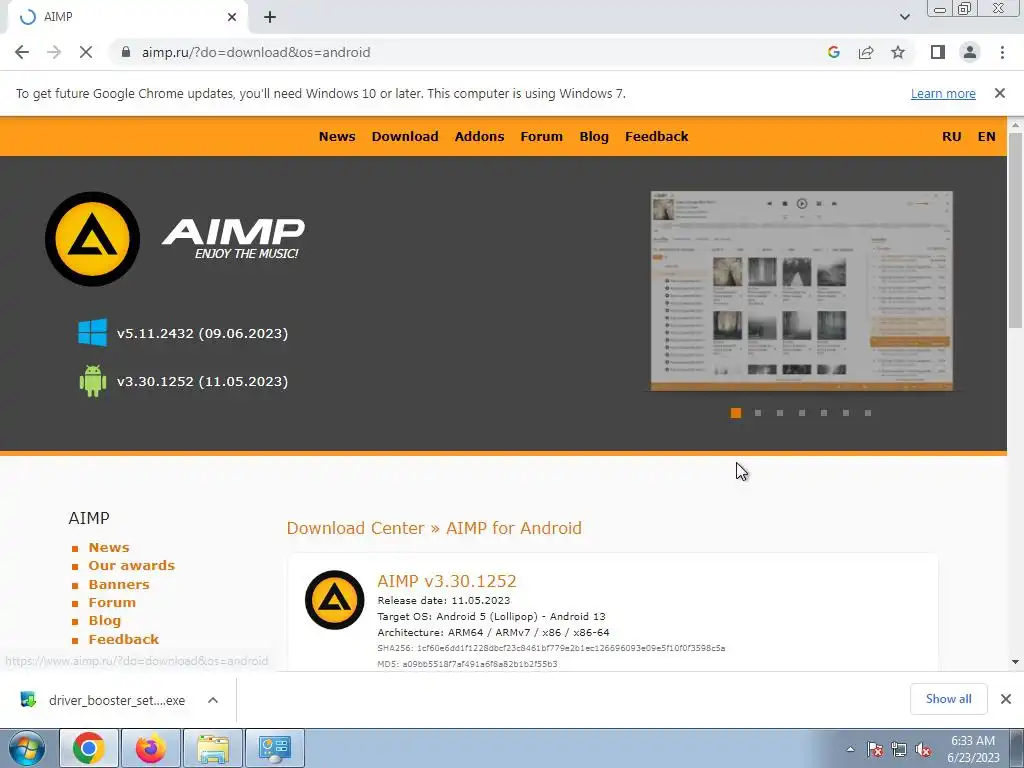Viewport: 1024px width, 768px height.
Task: Open the Feedback item in orange navbar
Action: coord(656,136)
